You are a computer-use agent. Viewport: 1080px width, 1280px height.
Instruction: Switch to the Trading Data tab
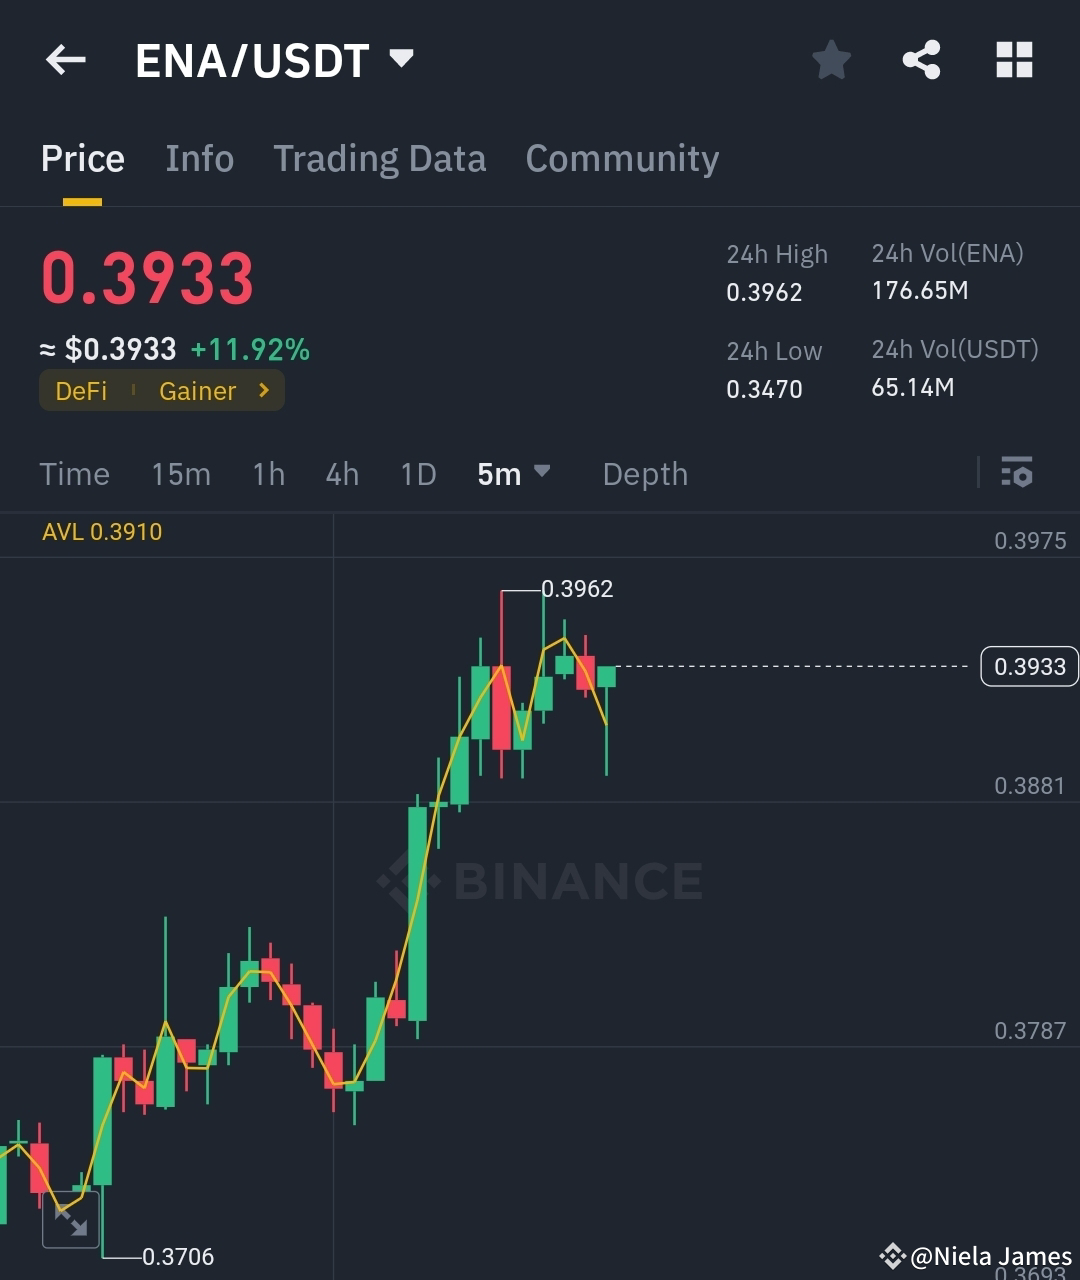(379, 158)
